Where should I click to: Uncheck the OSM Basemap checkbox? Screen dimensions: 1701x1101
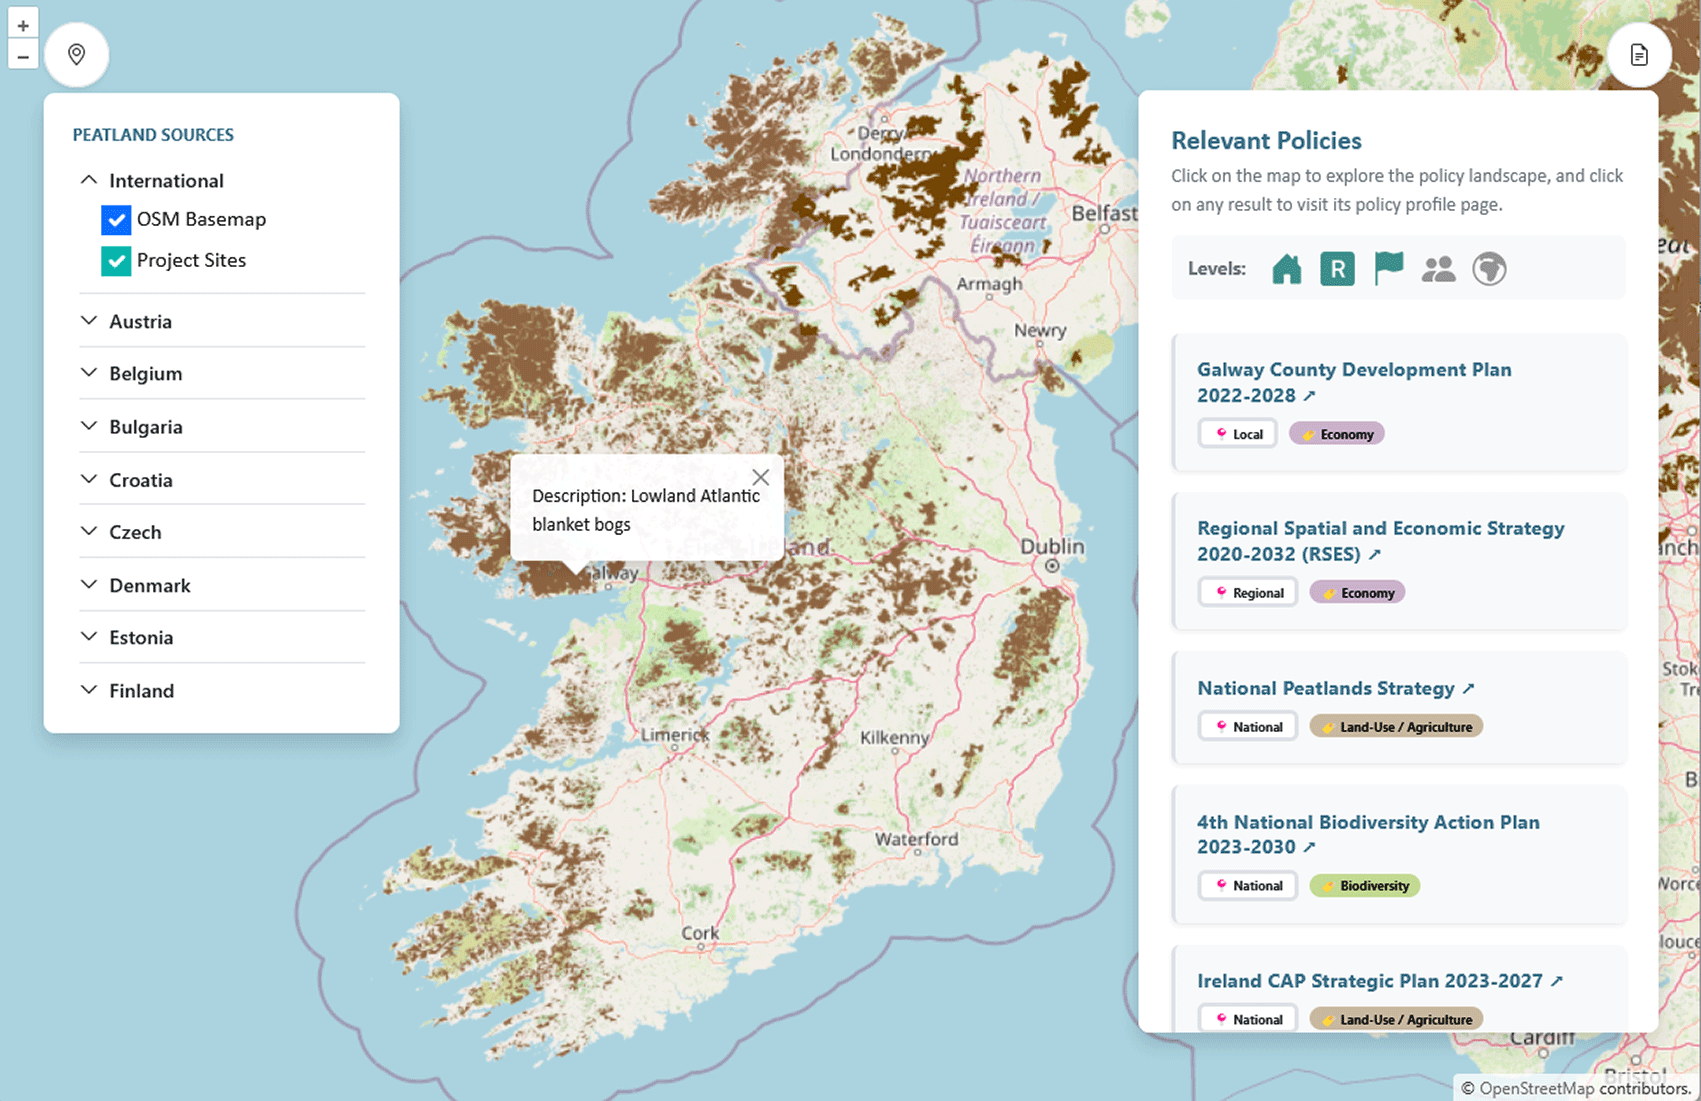click(116, 220)
